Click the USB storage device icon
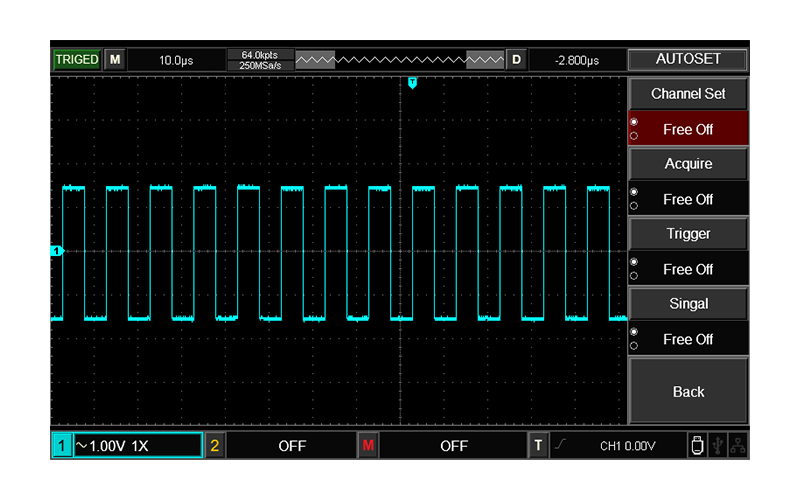 click(x=696, y=446)
